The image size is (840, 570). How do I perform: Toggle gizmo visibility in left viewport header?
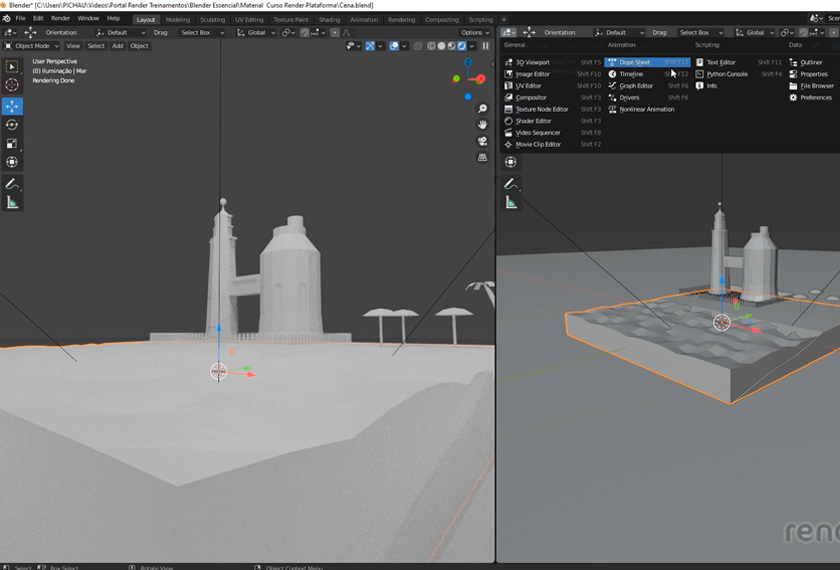click(x=370, y=46)
